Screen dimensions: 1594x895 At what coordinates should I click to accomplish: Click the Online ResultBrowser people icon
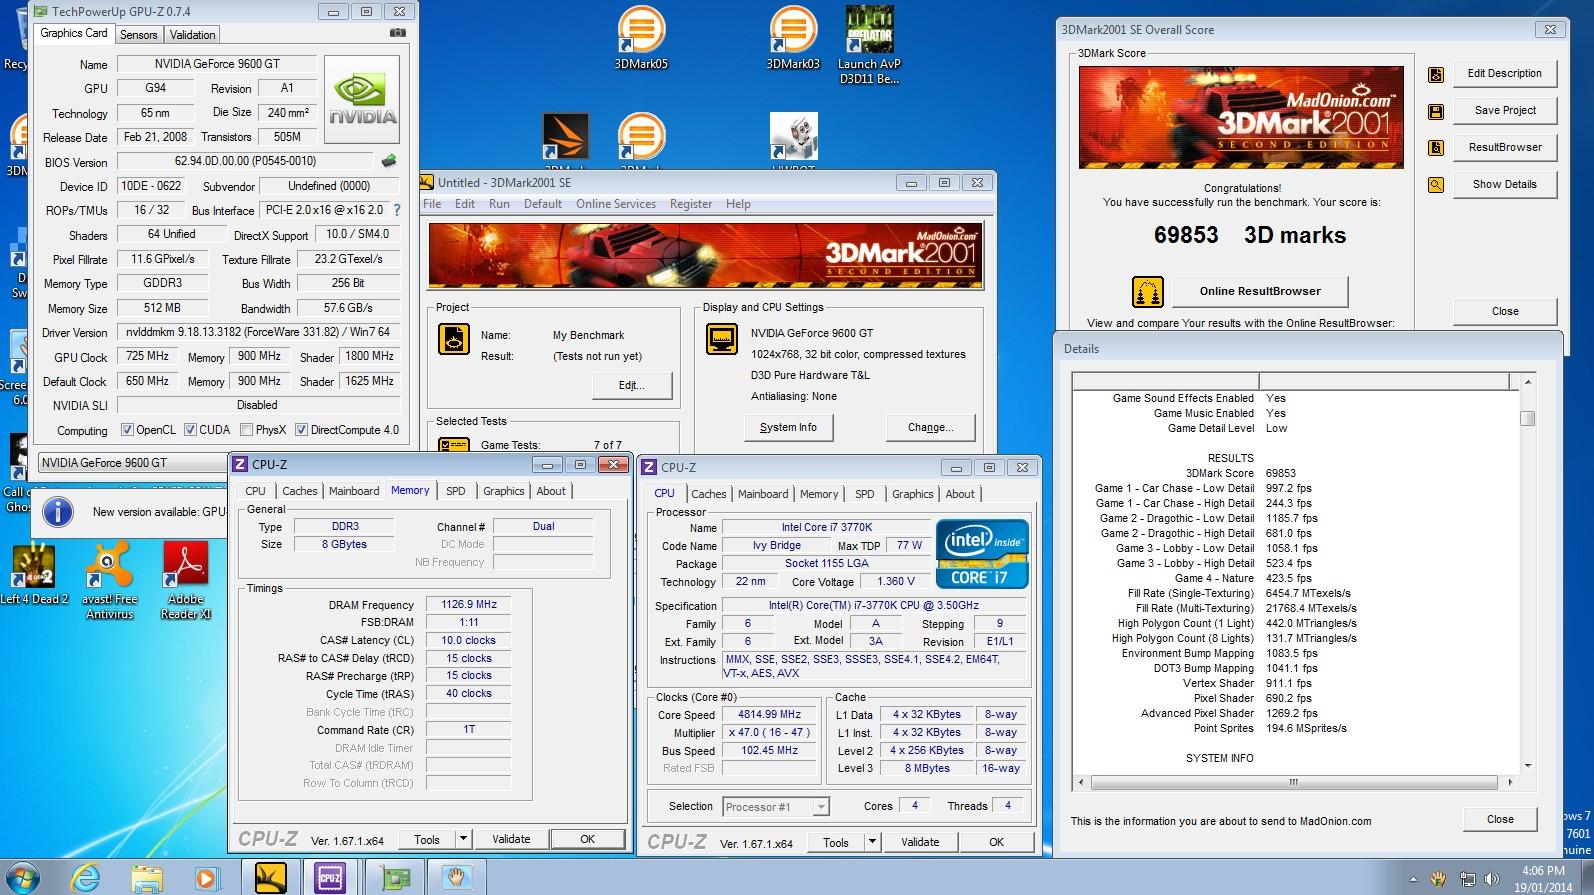pyautogui.click(x=1148, y=292)
